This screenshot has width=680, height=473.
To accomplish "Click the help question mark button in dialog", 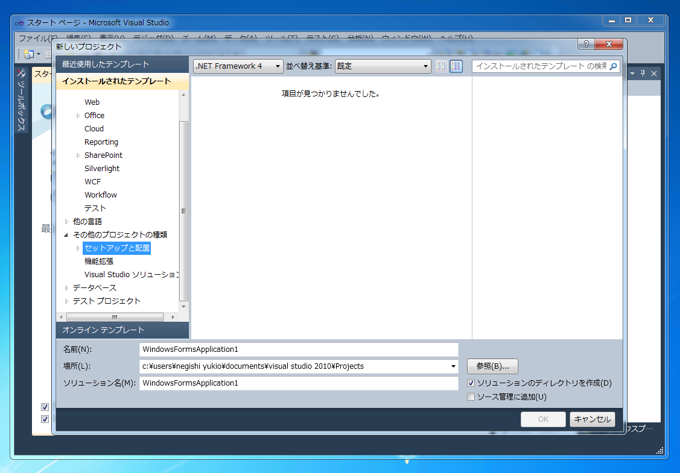I will 586,44.
